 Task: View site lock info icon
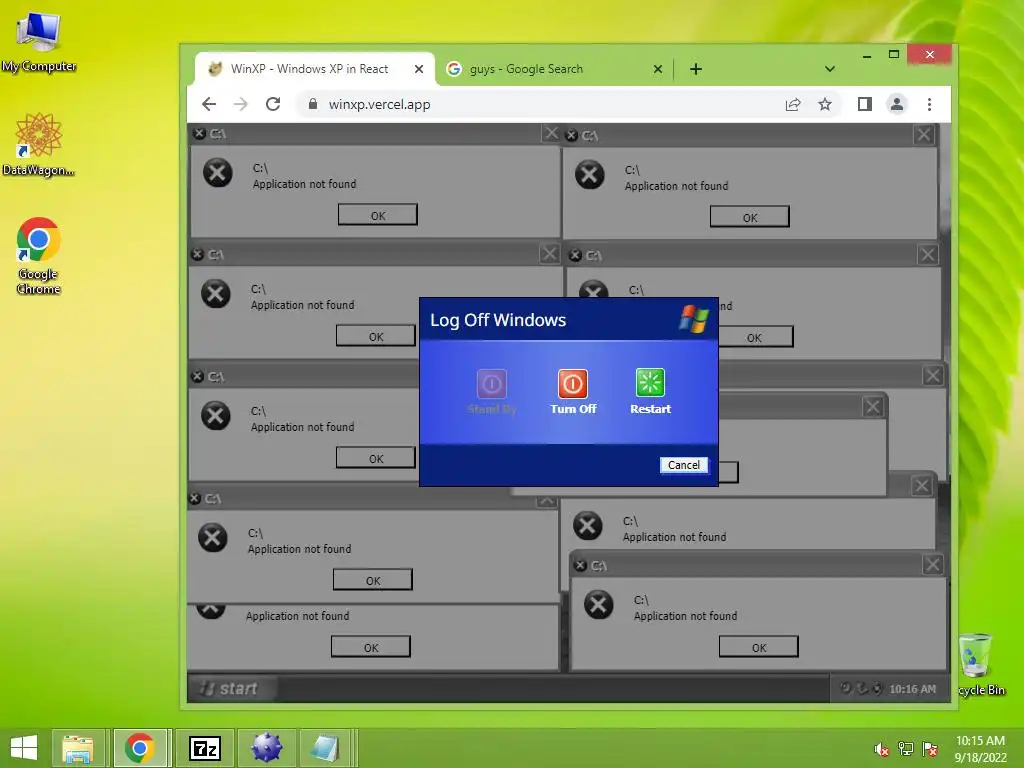[x=313, y=104]
